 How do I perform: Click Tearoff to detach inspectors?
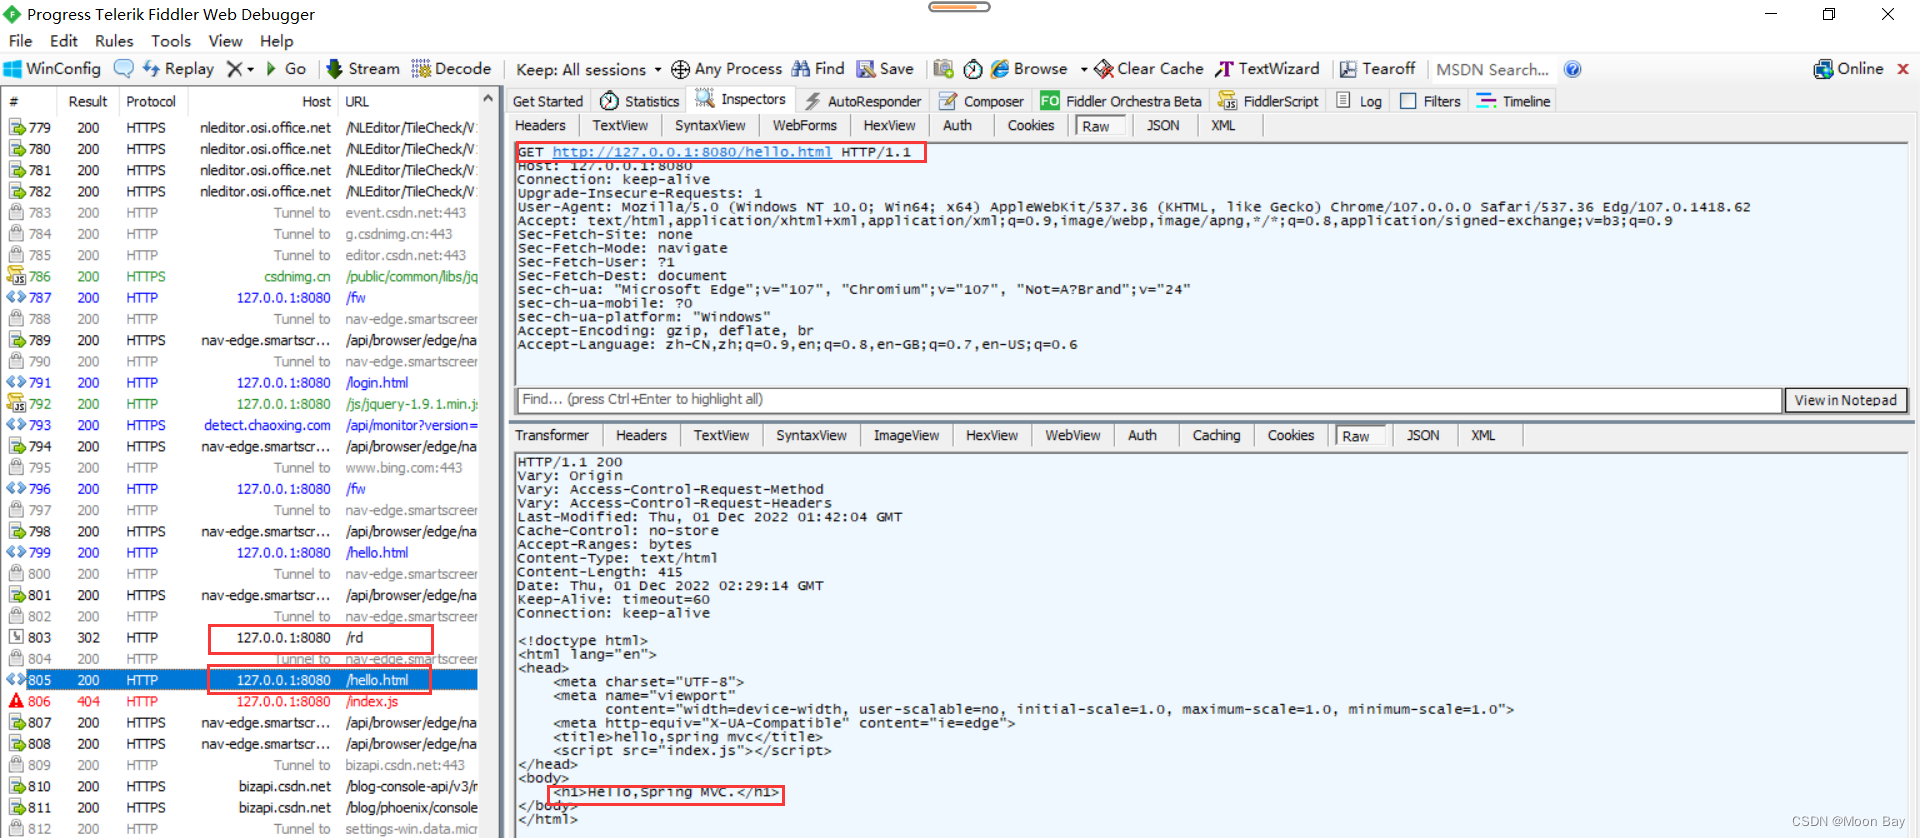coord(1377,69)
